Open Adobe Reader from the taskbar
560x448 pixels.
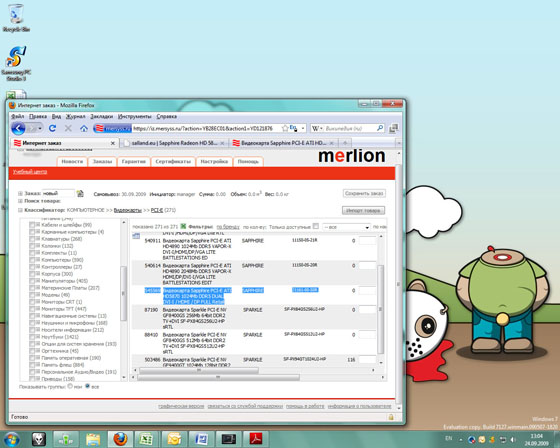click(x=256, y=439)
